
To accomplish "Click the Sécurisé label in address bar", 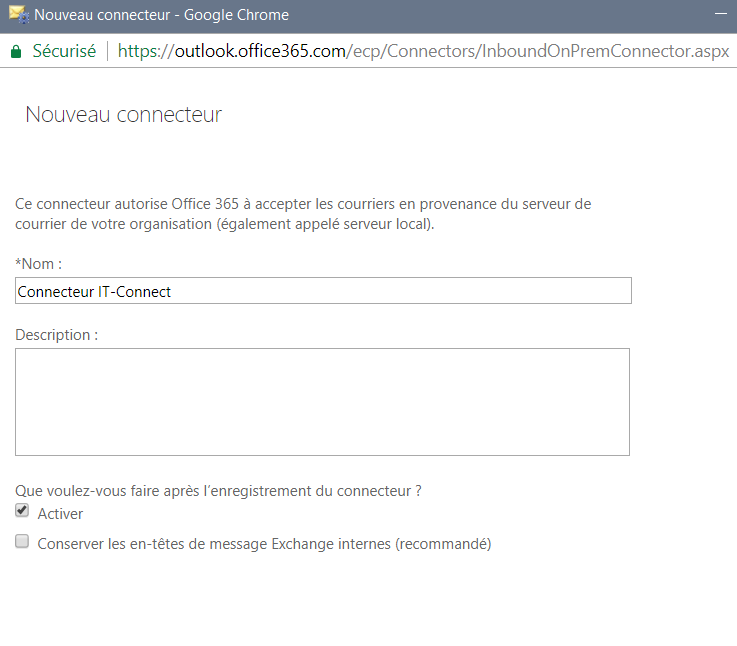I will pos(64,51).
